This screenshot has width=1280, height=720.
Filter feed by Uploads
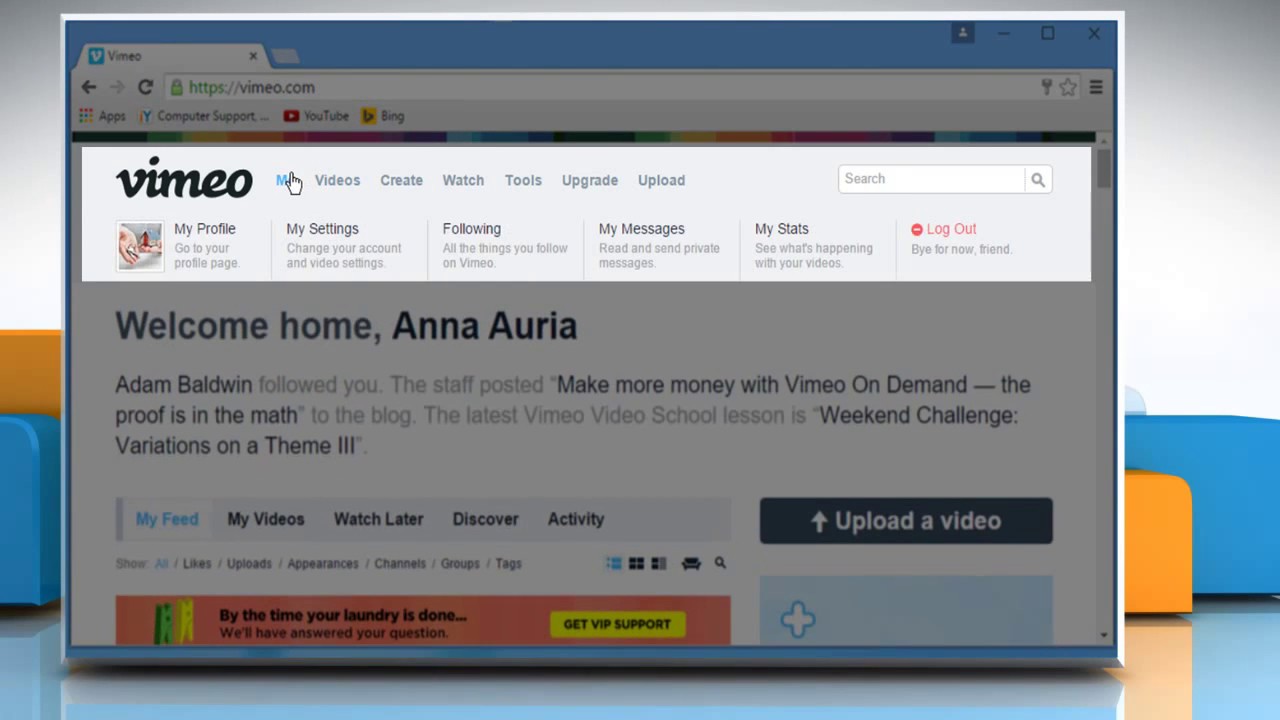pyautogui.click(x=249, y=564)
